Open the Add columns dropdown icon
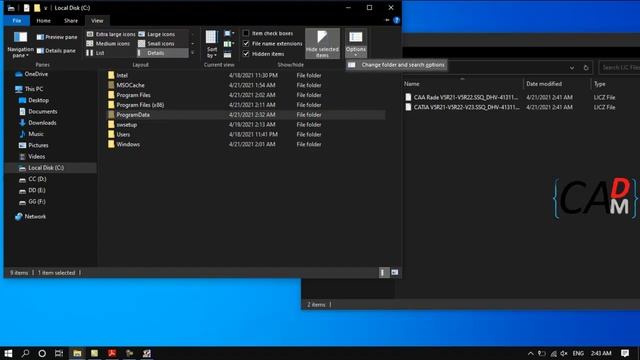The width and height of the screenshot is (640, 360). 229,44
